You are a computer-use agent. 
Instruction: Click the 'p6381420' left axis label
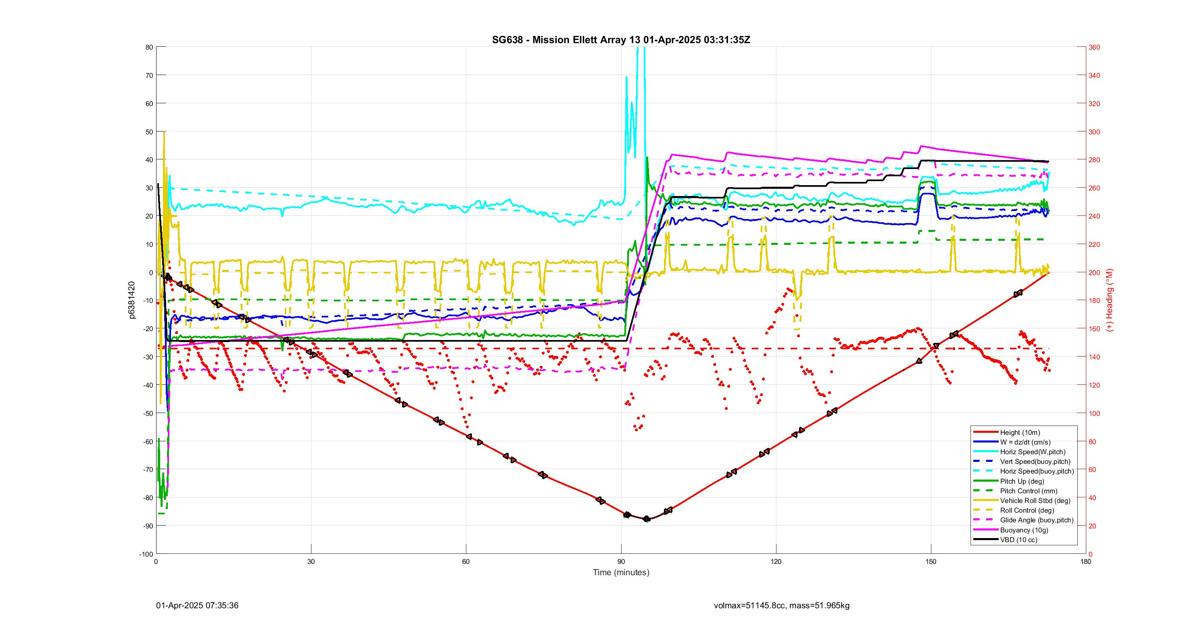[131, 300]
